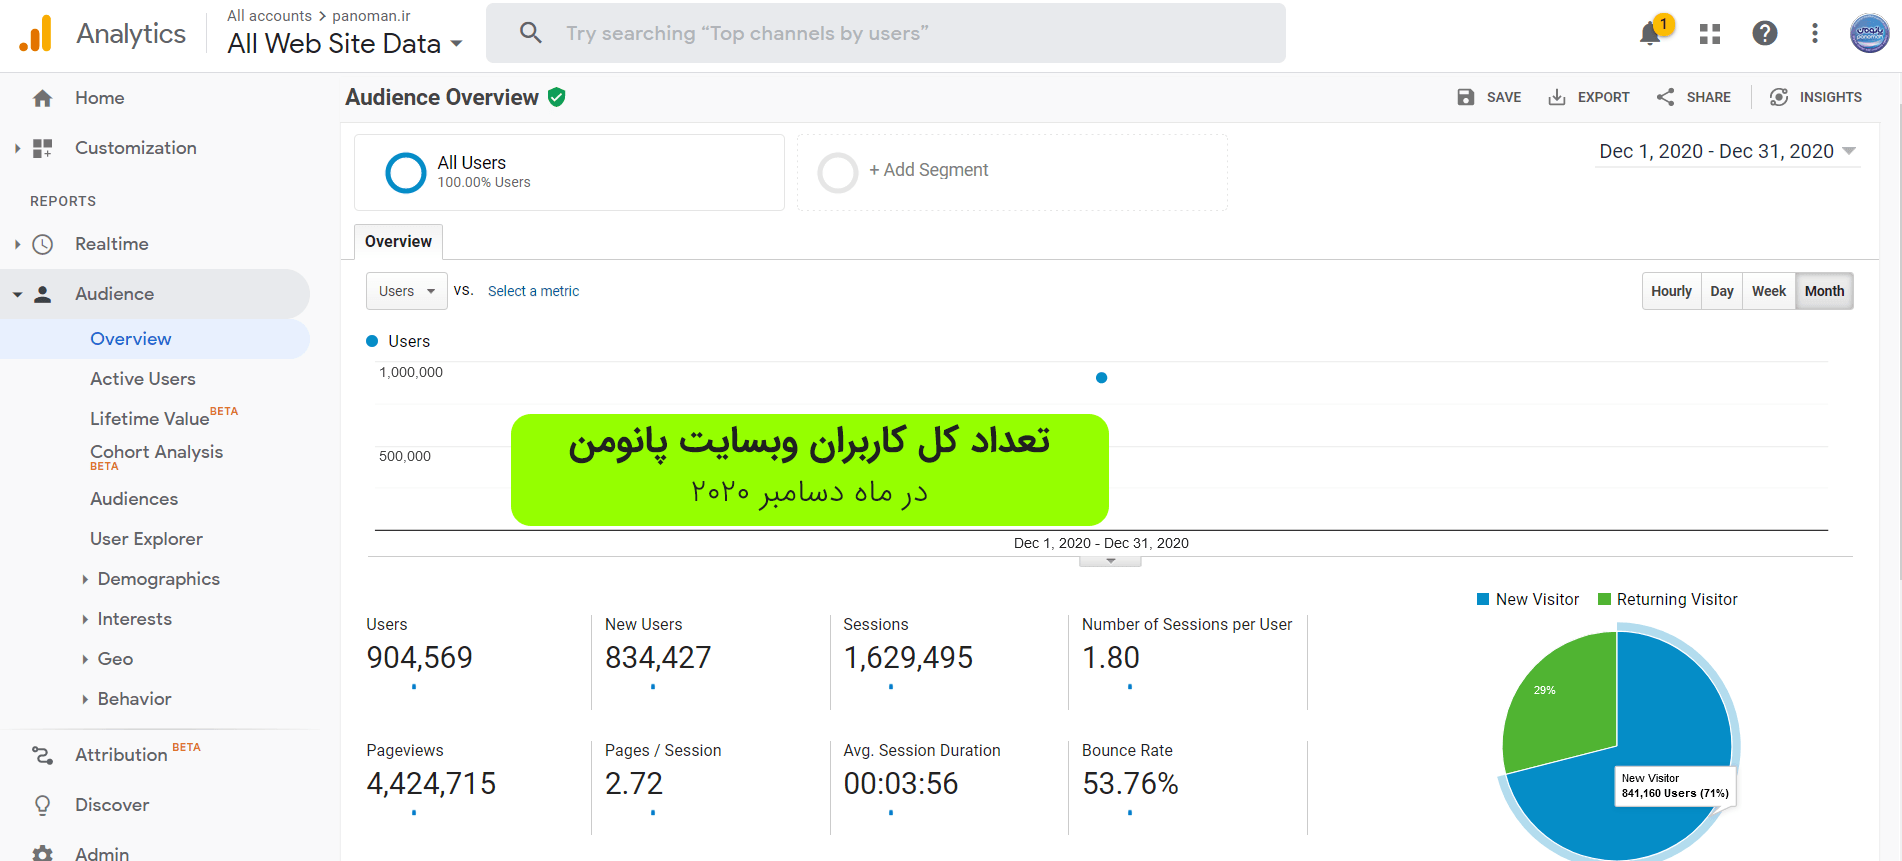Click the All Users segment circle
Screen dimensions: 1902x861
pos(406,172)
